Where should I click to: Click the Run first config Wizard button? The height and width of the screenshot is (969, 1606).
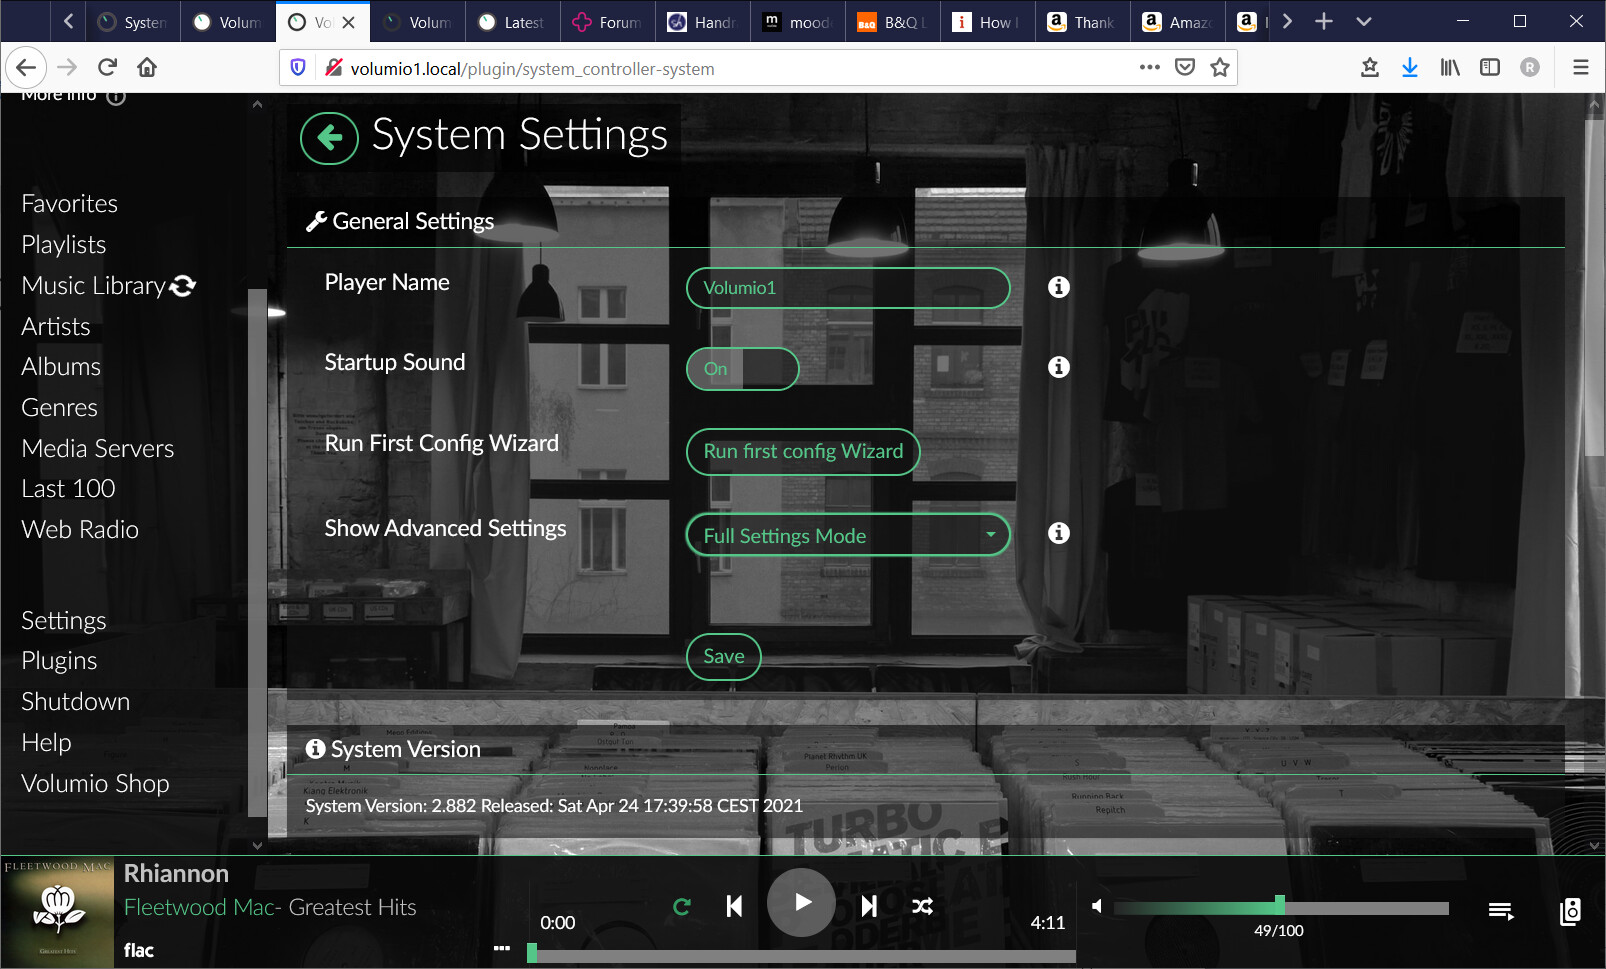(803, 452)
